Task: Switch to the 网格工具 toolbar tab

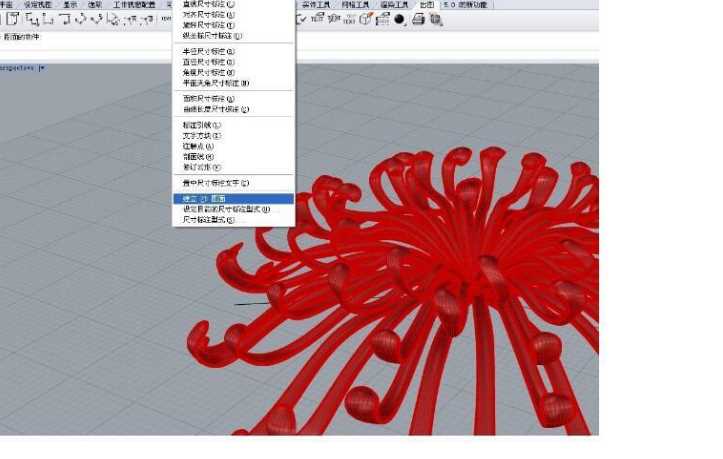Action: tap(361, 5)
